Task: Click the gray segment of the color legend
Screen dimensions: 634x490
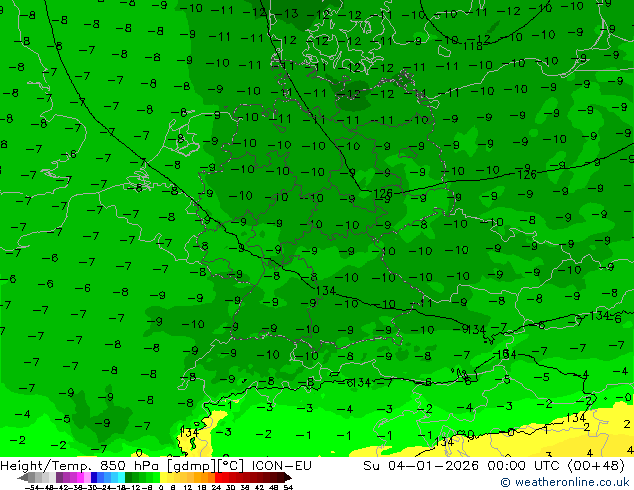Action: (x=42, y=477)
